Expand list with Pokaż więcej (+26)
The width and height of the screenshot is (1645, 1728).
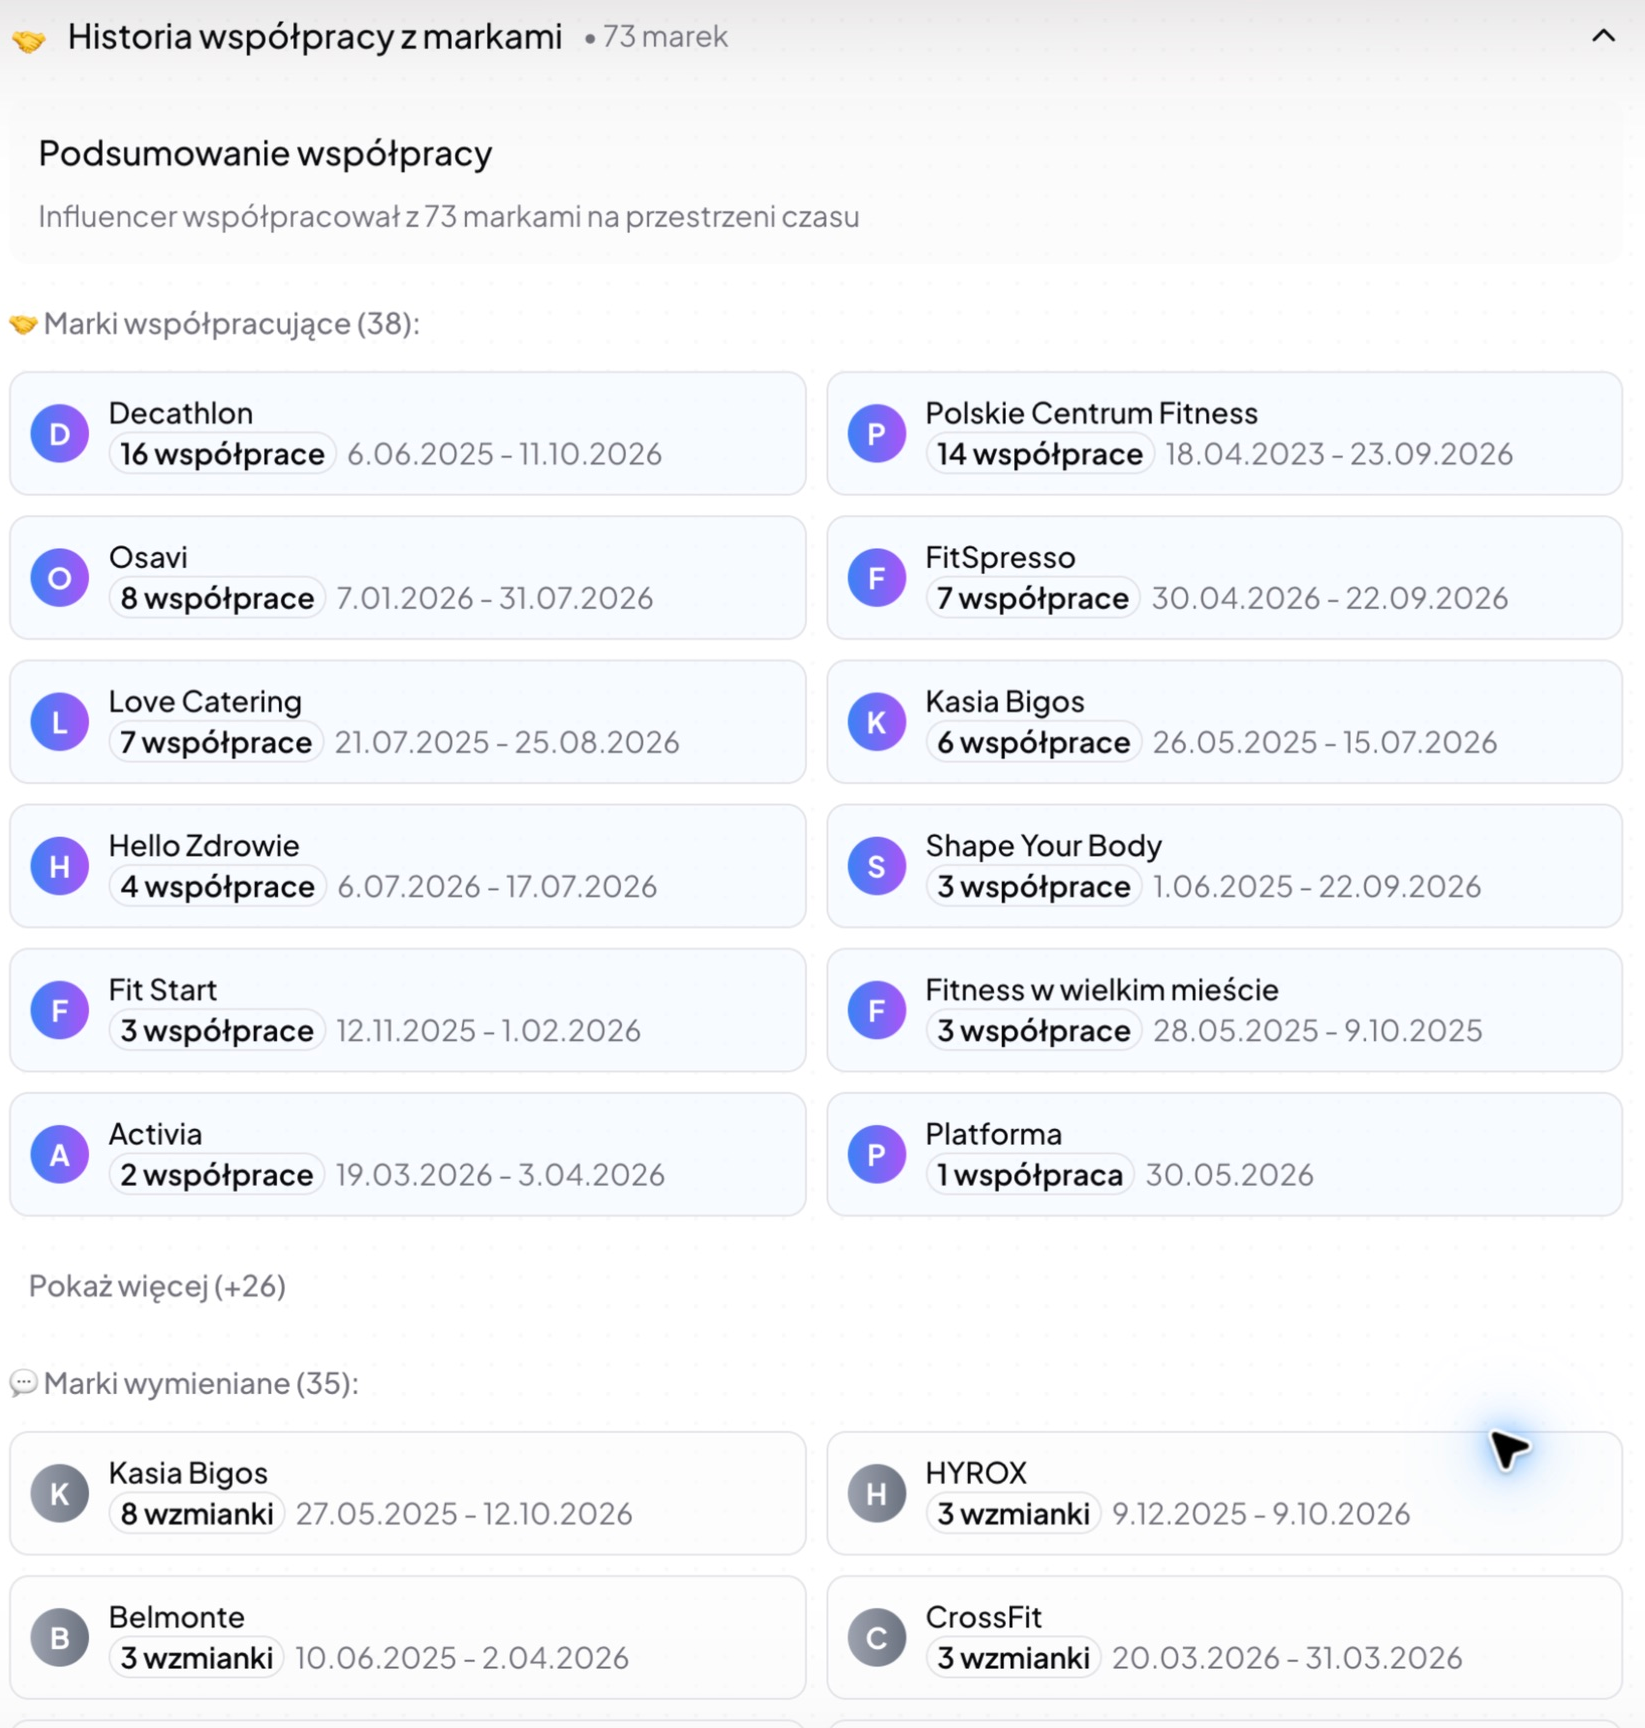point(157,1285)
